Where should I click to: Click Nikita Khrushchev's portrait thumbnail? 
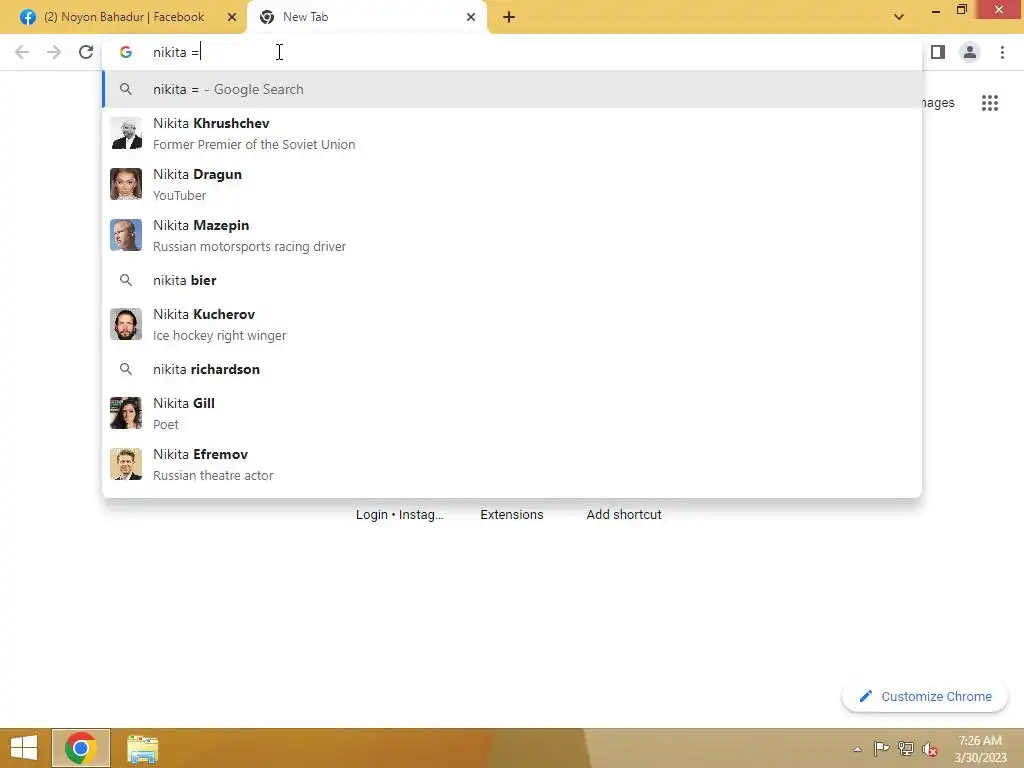click(126, 133)
